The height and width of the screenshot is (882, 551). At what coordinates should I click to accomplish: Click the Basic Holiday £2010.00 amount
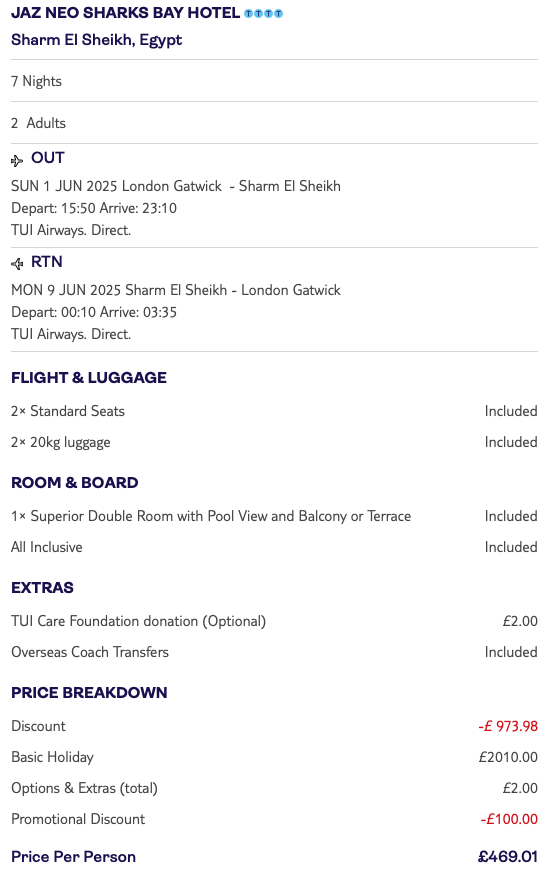pos(508,757)
